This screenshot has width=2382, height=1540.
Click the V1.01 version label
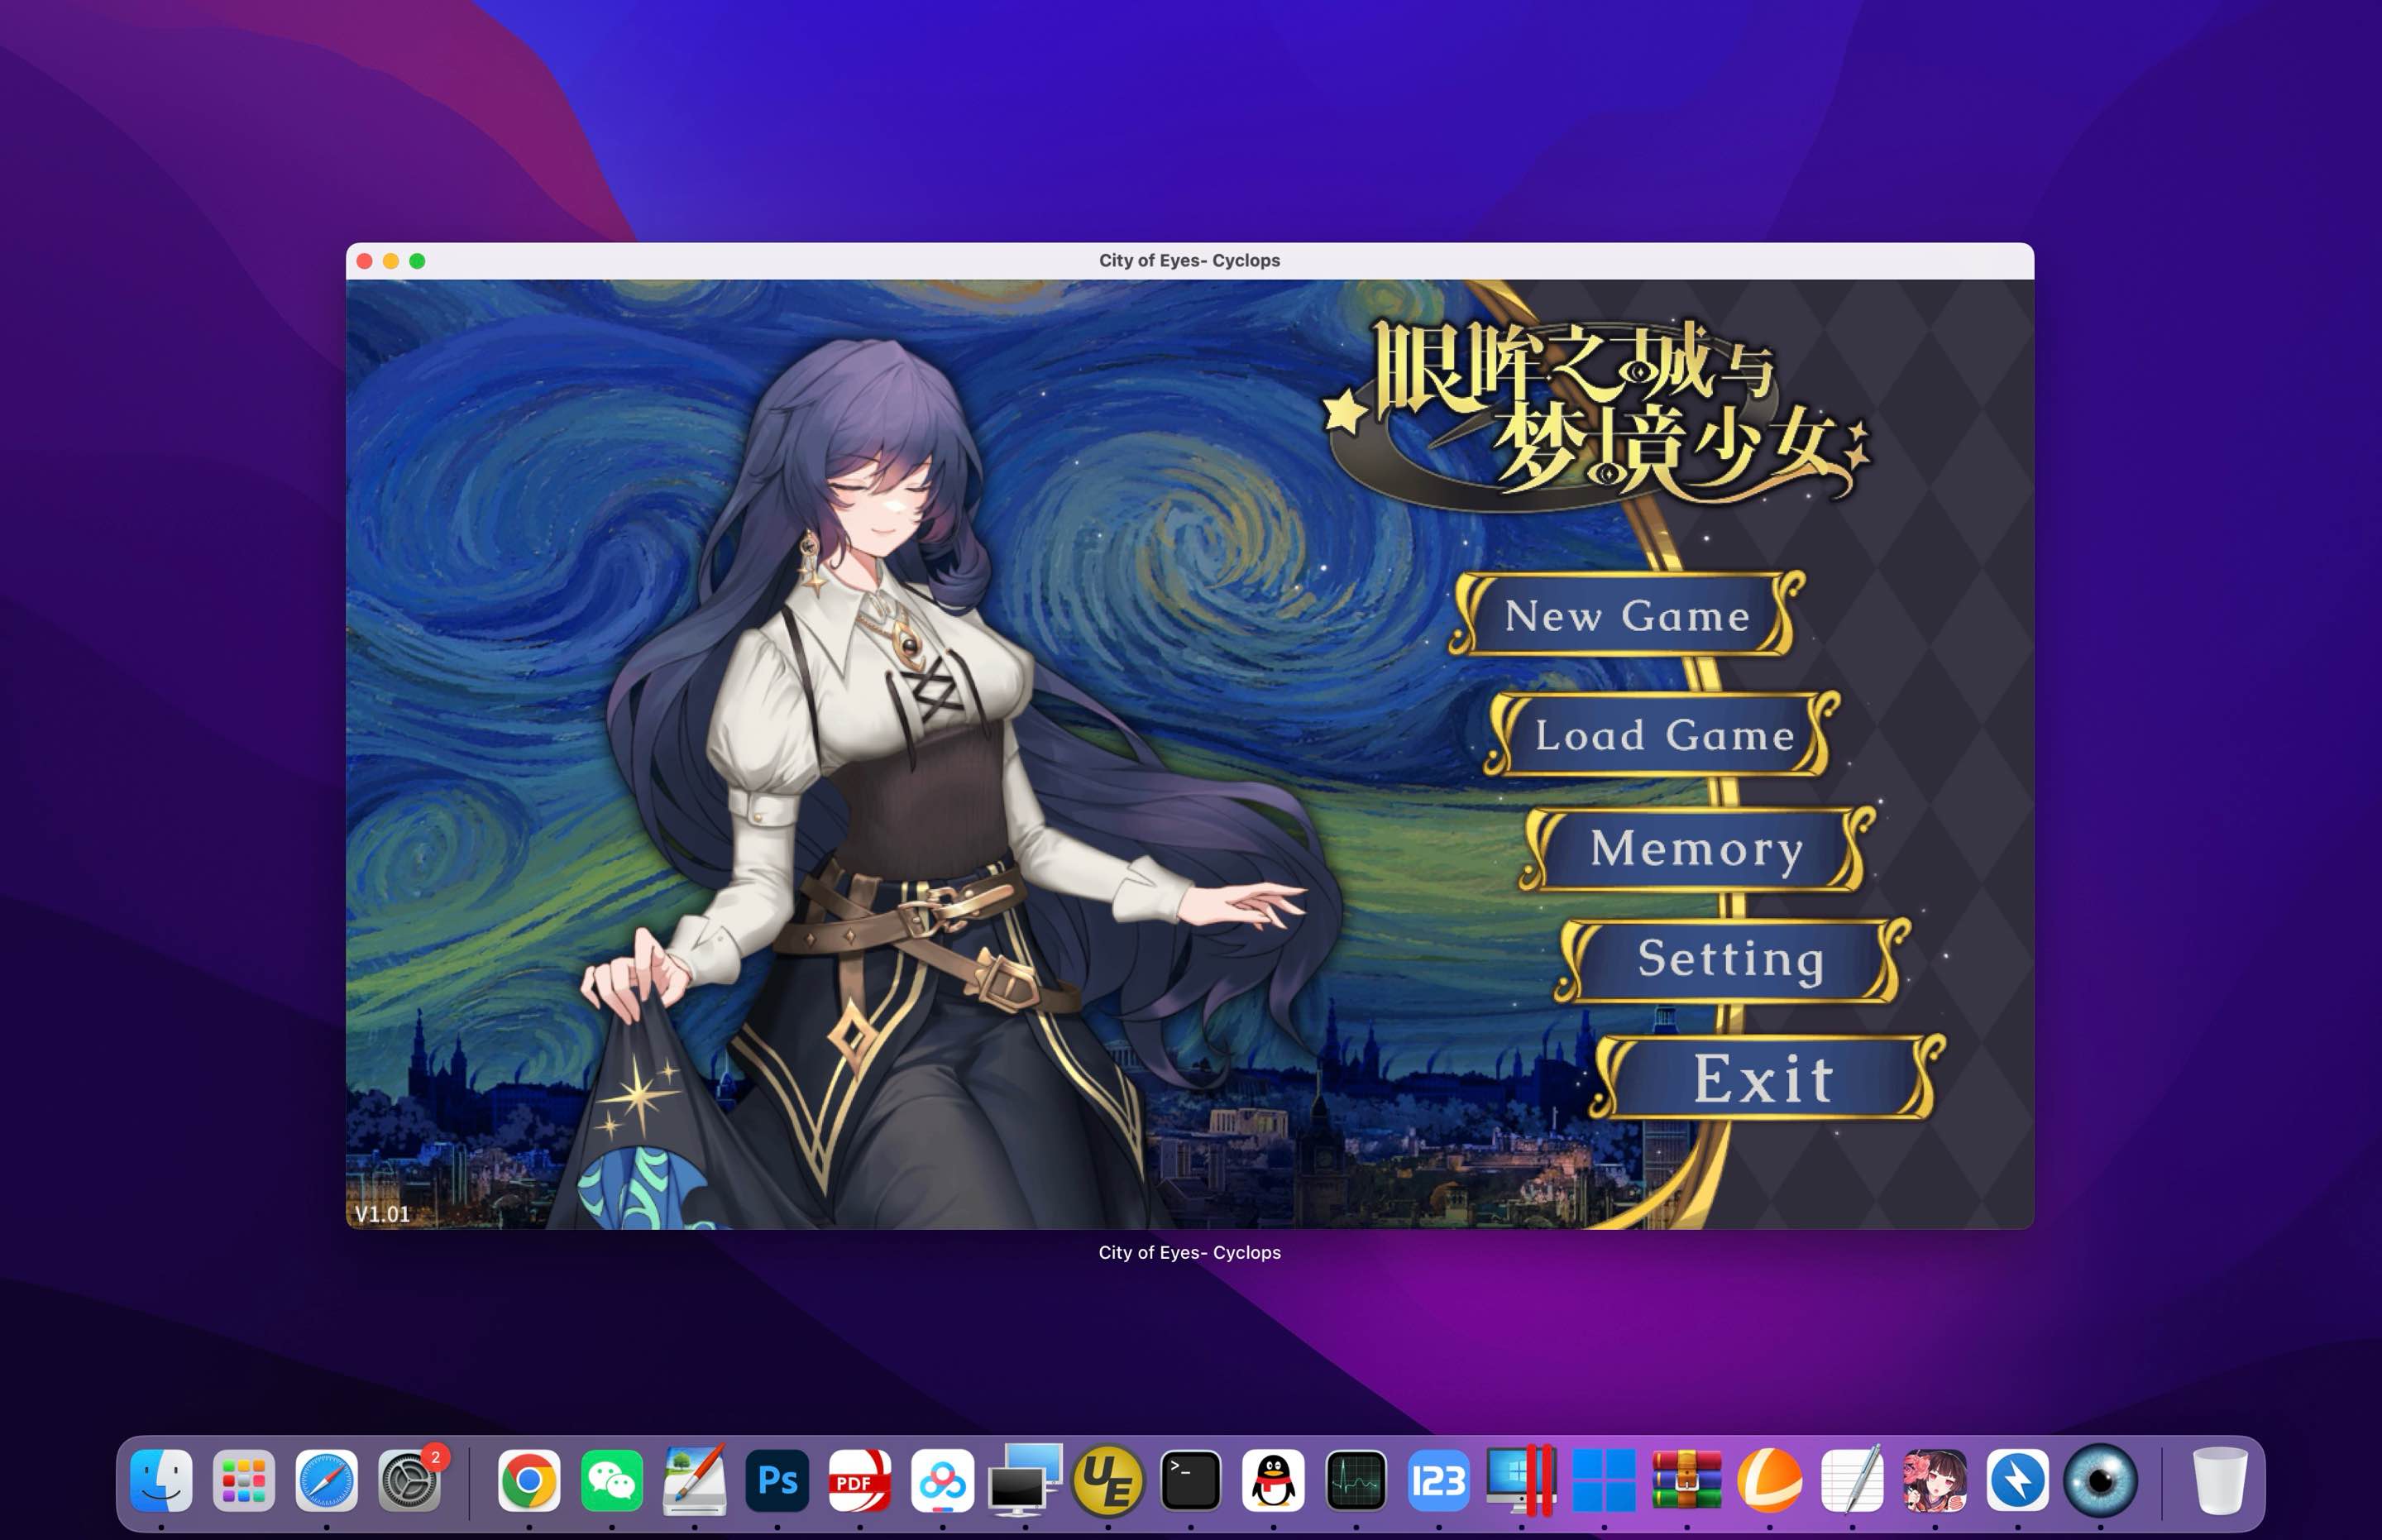click(x=382, y=1214)
